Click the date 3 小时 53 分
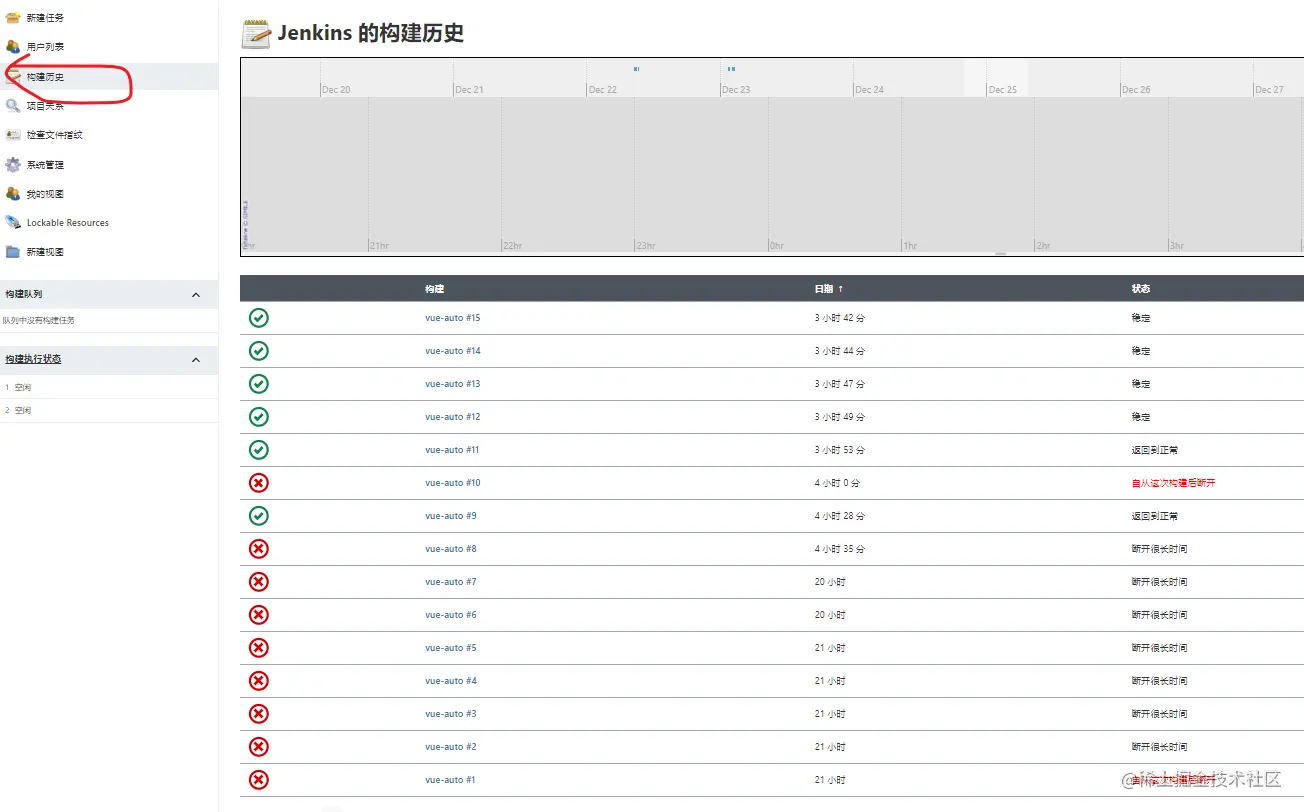Viewport: 1304px width, 812px height. pos(840,450)
